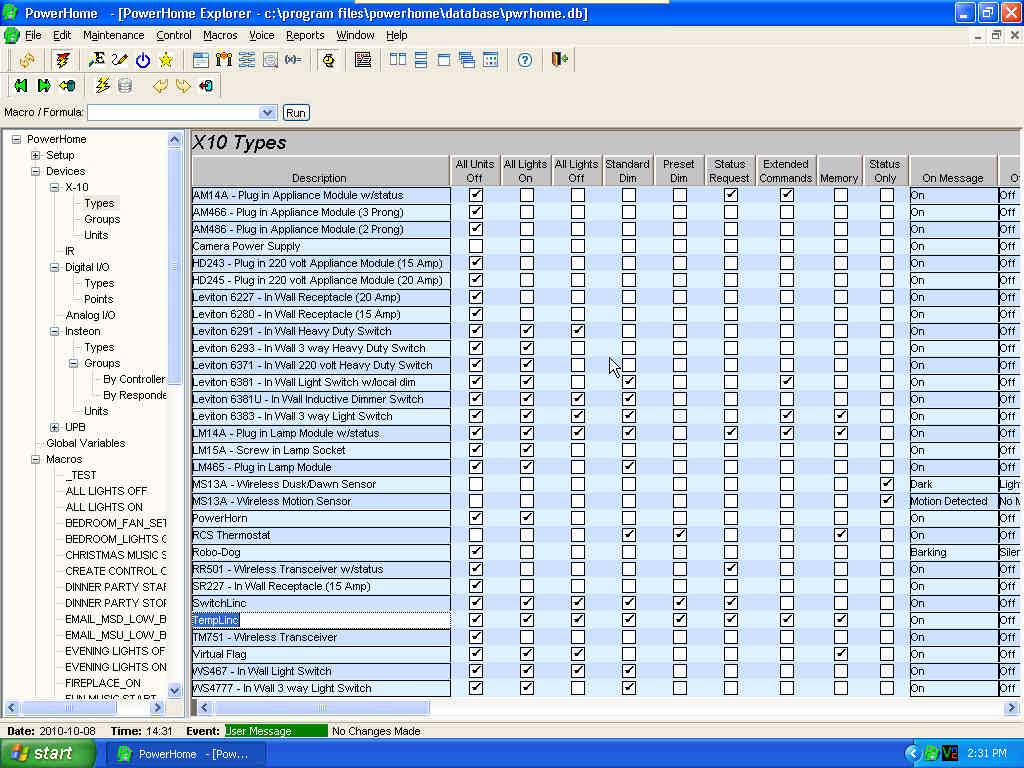Screen dimensions: 1024x768
Task: Open the event log toolbar icon
Action: (363, 60)
